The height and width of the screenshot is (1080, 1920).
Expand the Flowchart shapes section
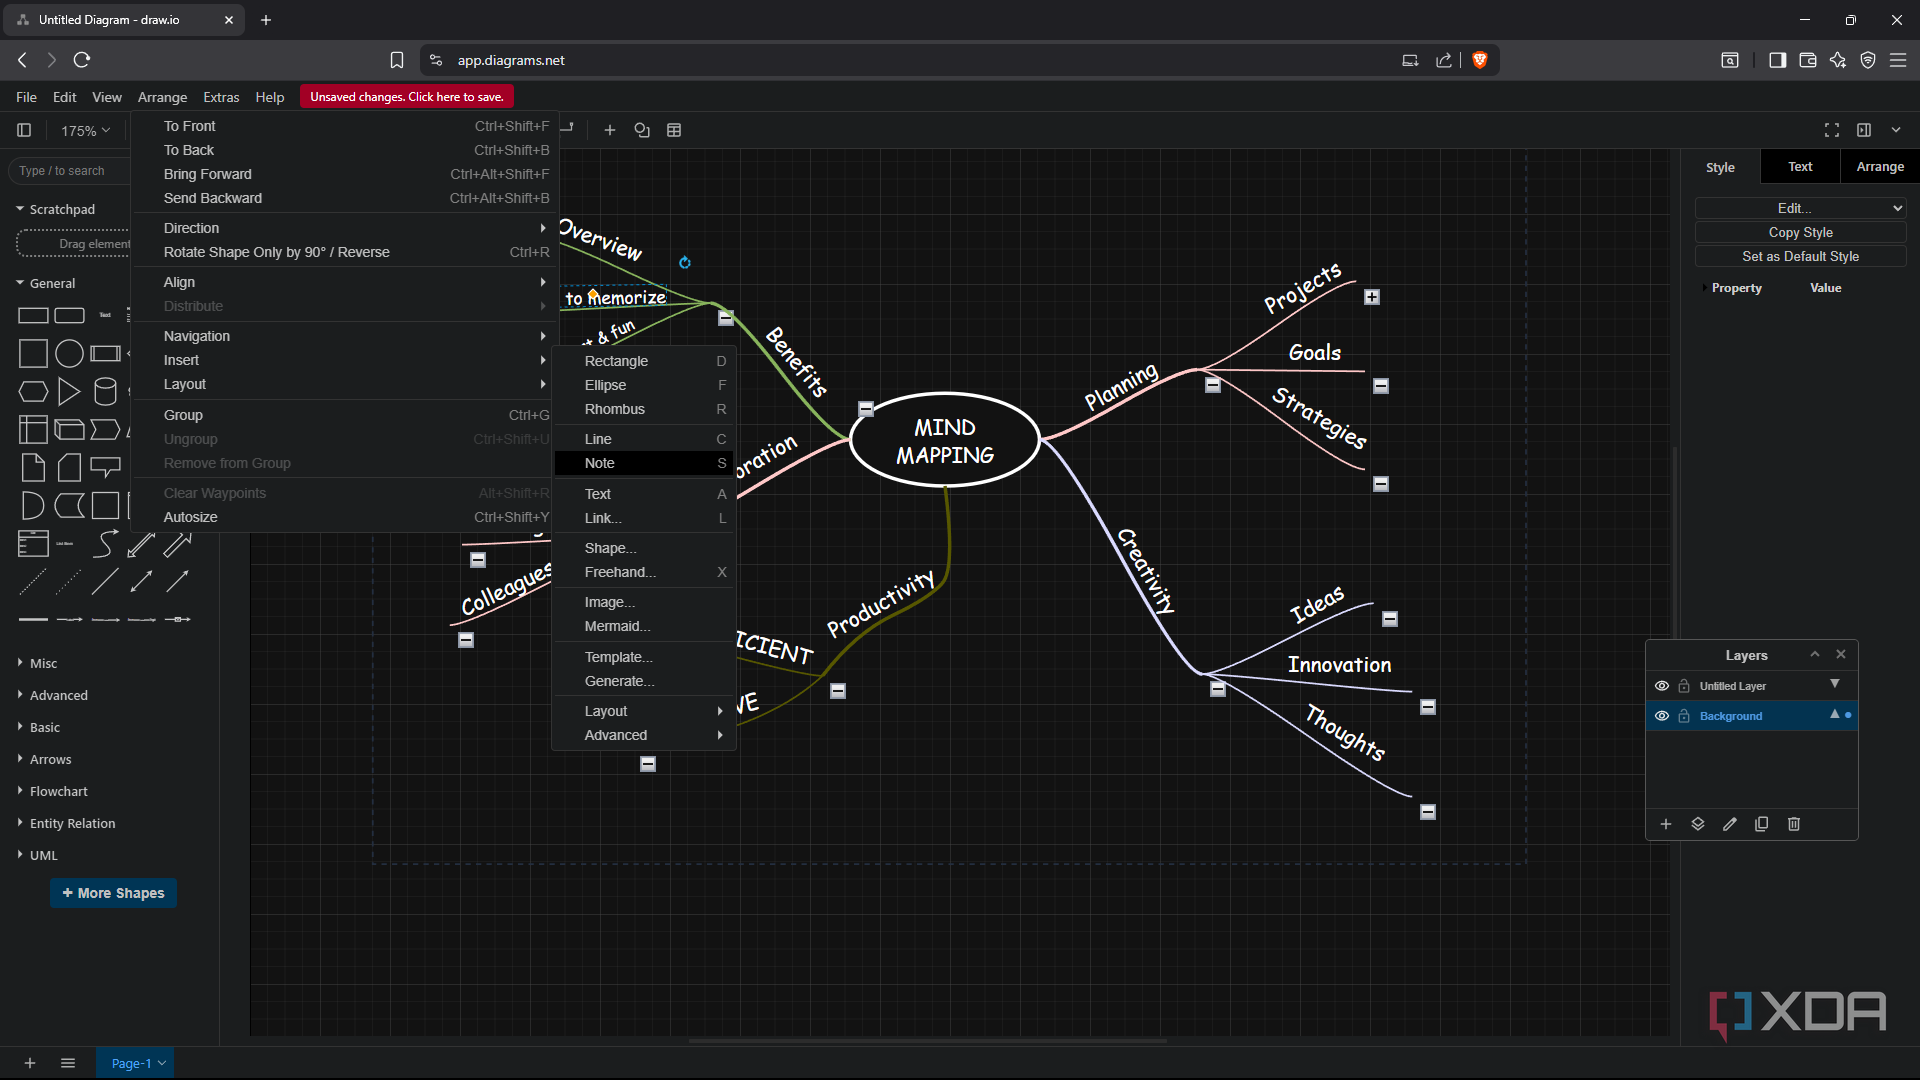(x=58, y=791)
